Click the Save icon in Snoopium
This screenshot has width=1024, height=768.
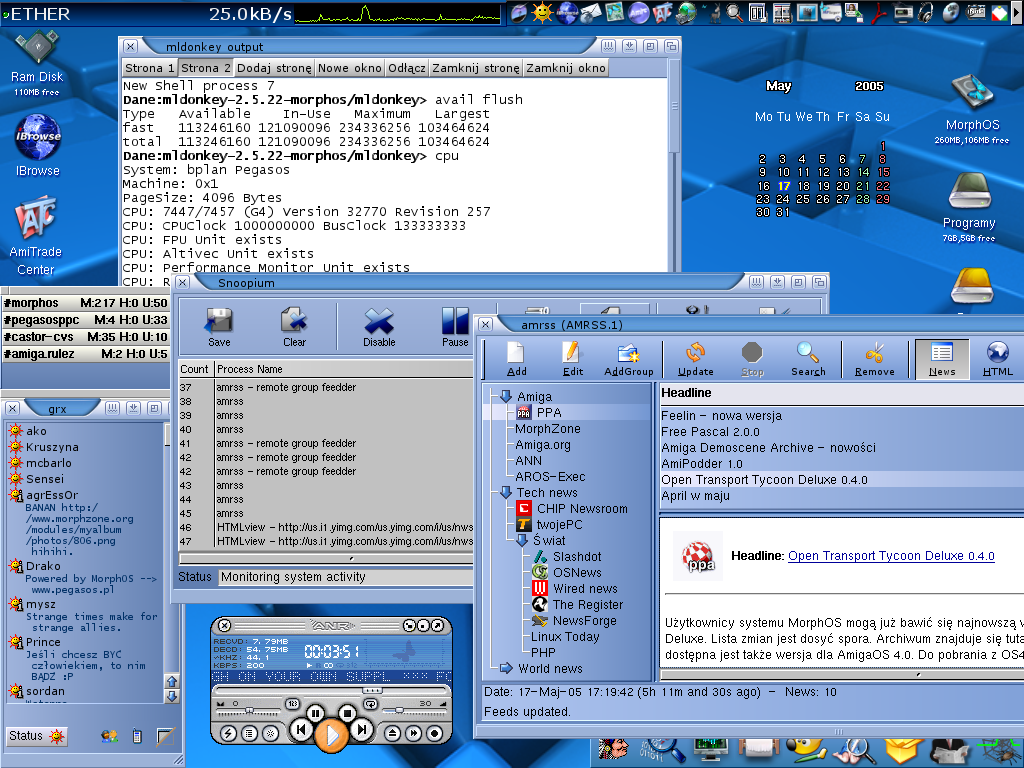pos(219,327)
